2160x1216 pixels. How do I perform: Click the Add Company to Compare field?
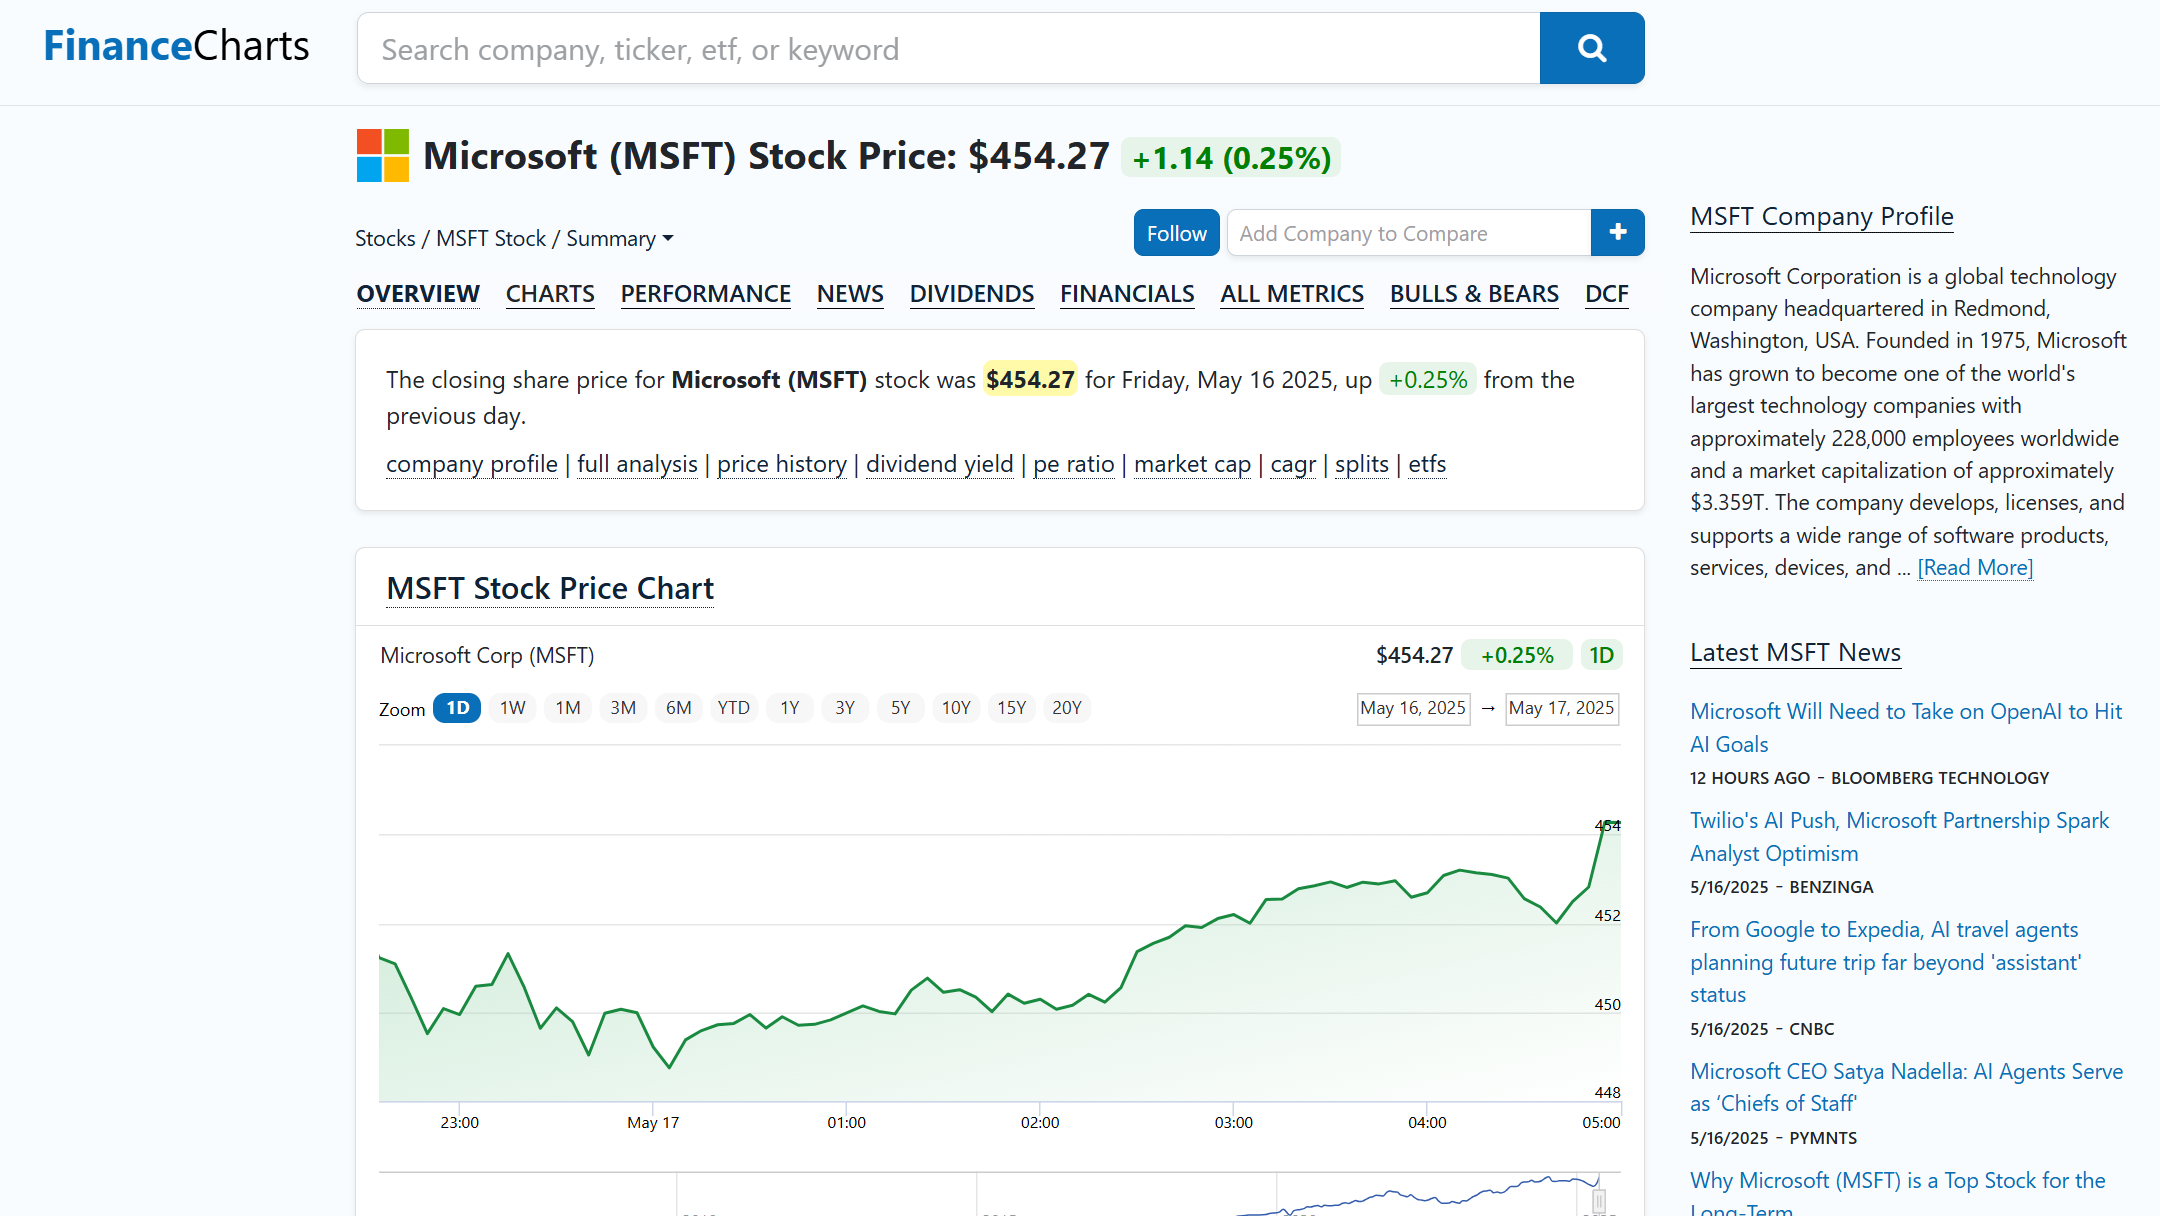pyautogui.click(x=1409, y=232)
